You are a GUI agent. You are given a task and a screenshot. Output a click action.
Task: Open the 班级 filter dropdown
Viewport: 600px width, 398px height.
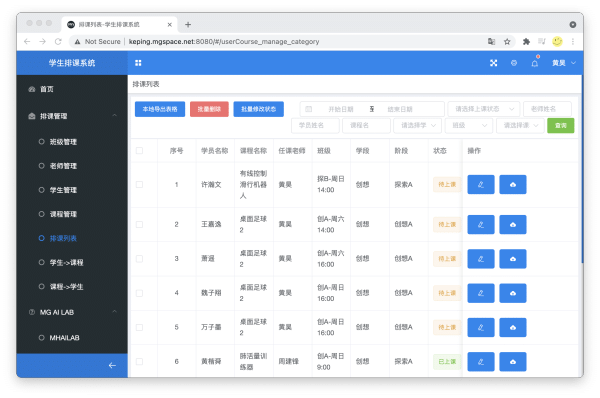(469, 126)
